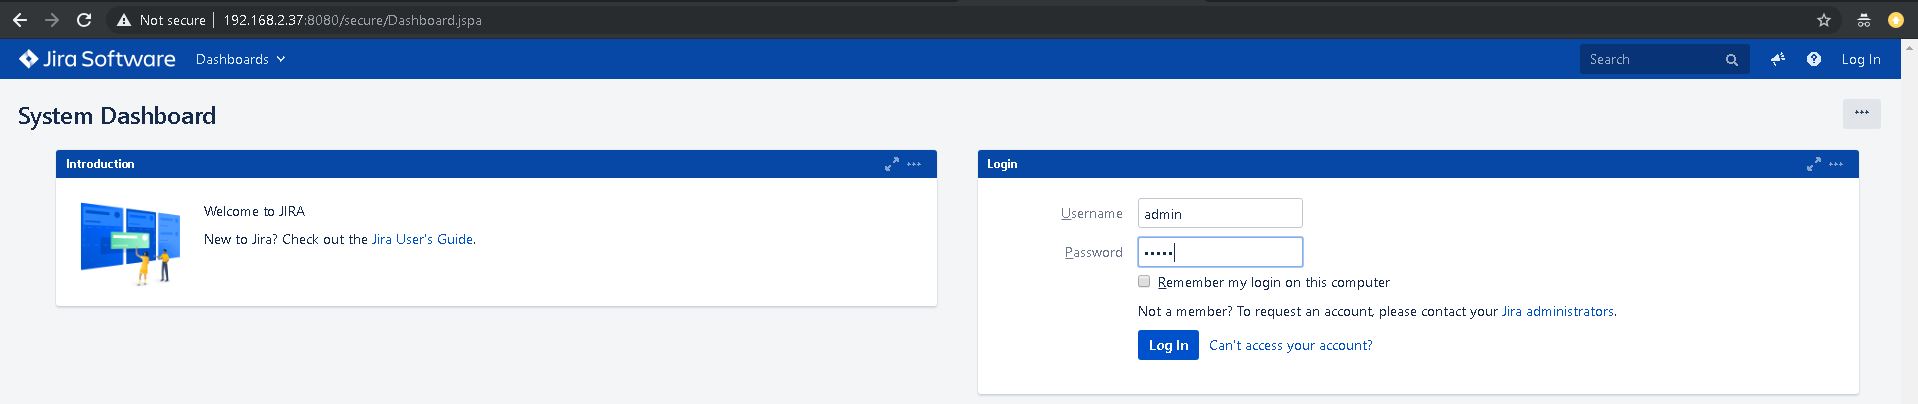Screen dimensions: 1918x404
Task: Click the browser address bar URL
Action: pos(352,20)
